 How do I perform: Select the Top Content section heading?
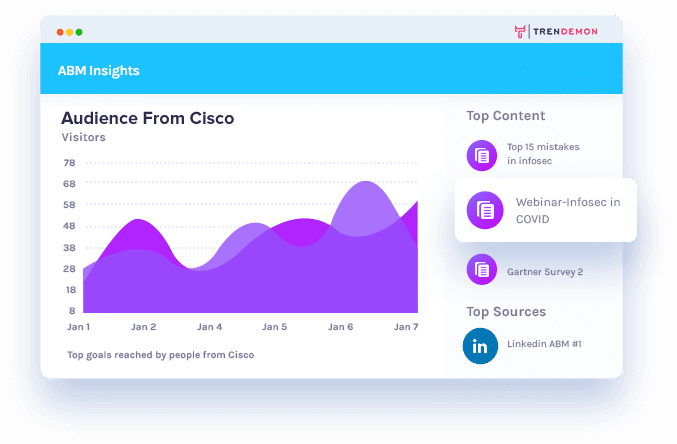[506, 116]
